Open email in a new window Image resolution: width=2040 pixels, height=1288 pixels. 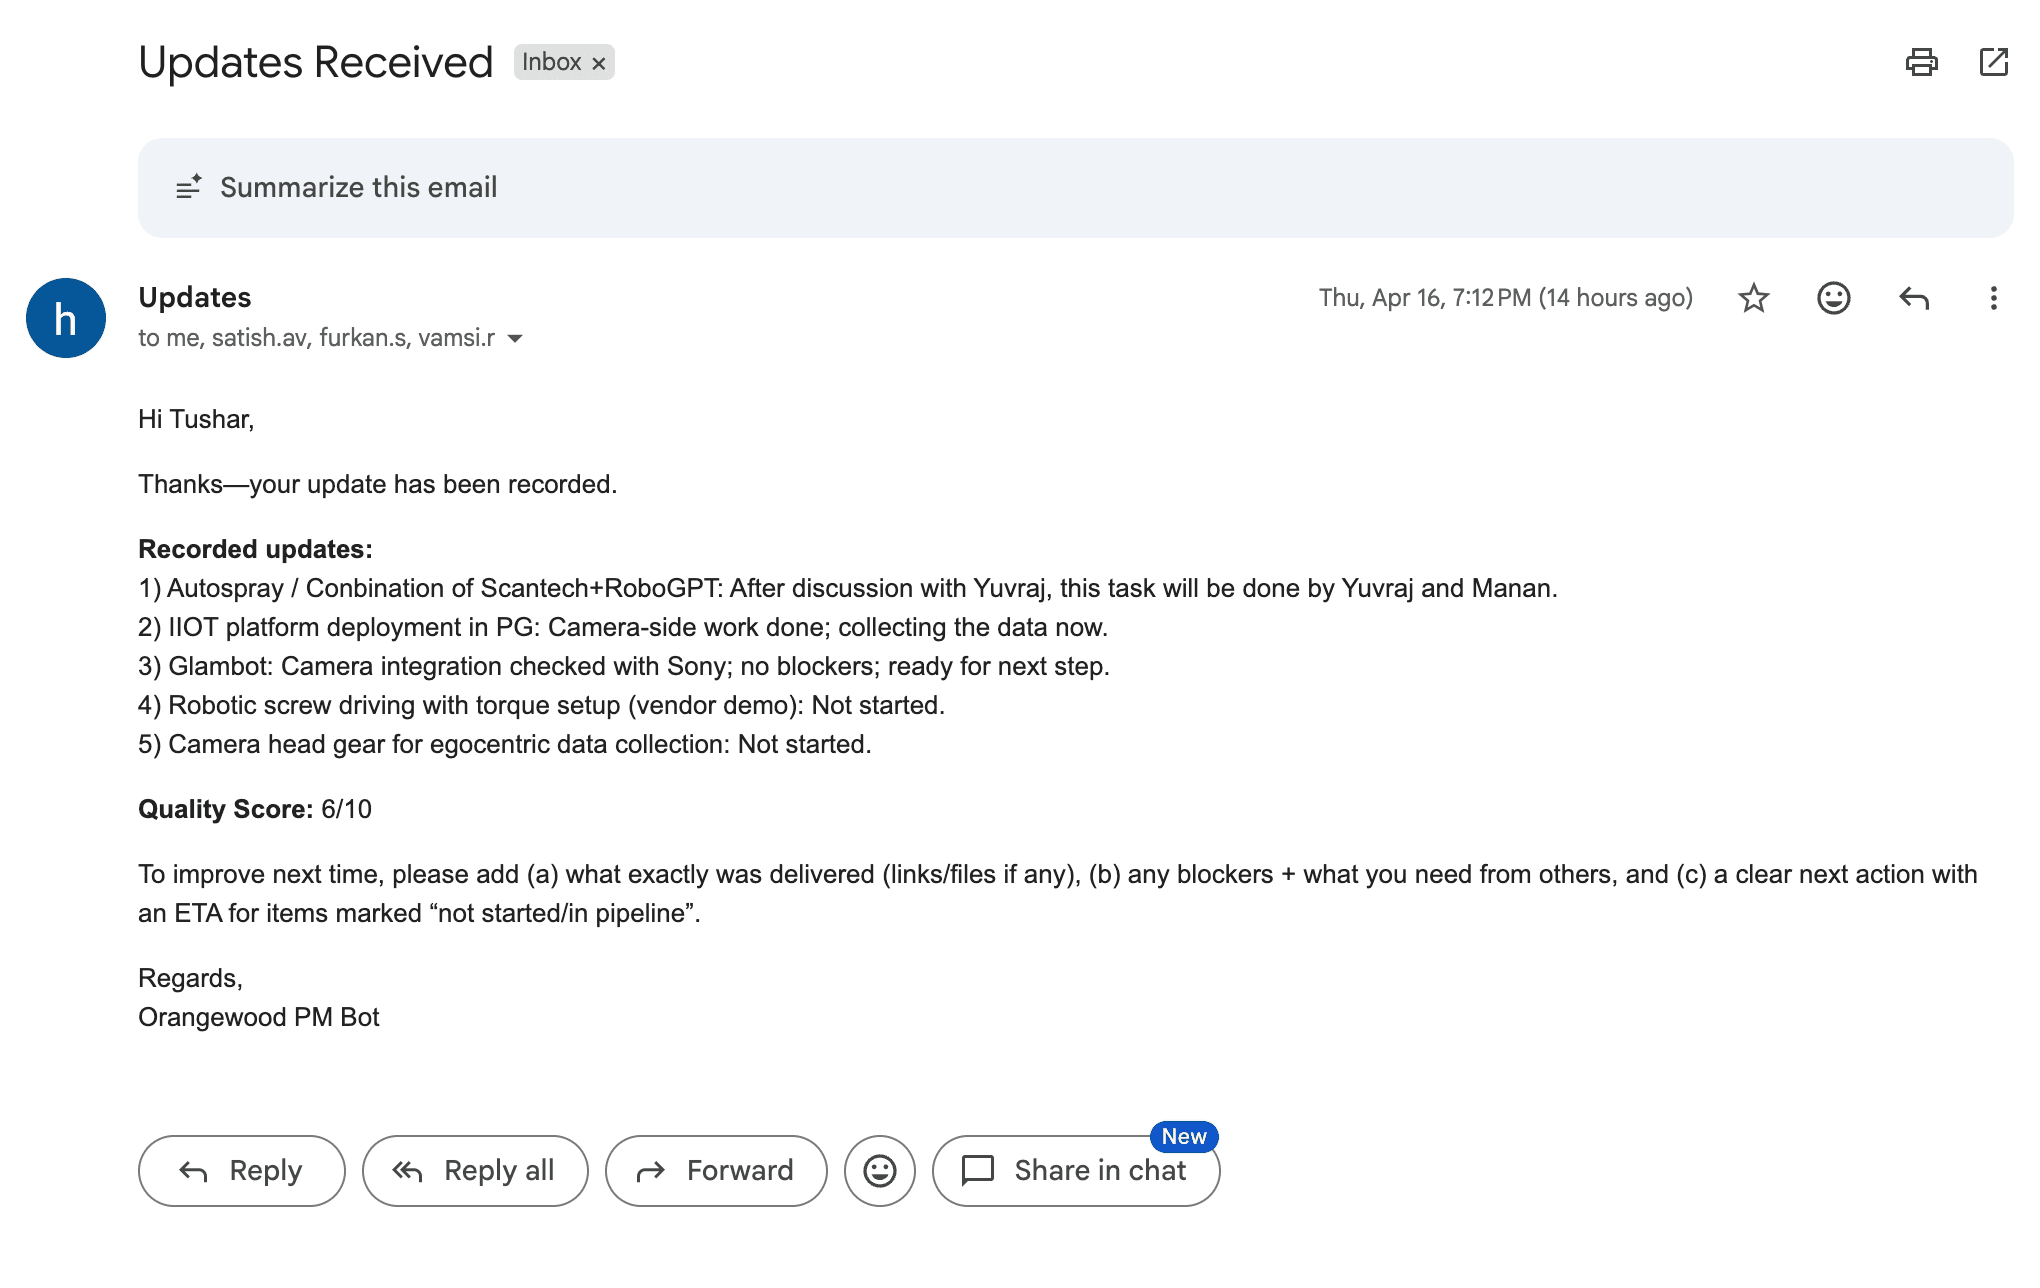pyautogui.click(x=1994, y=62)
